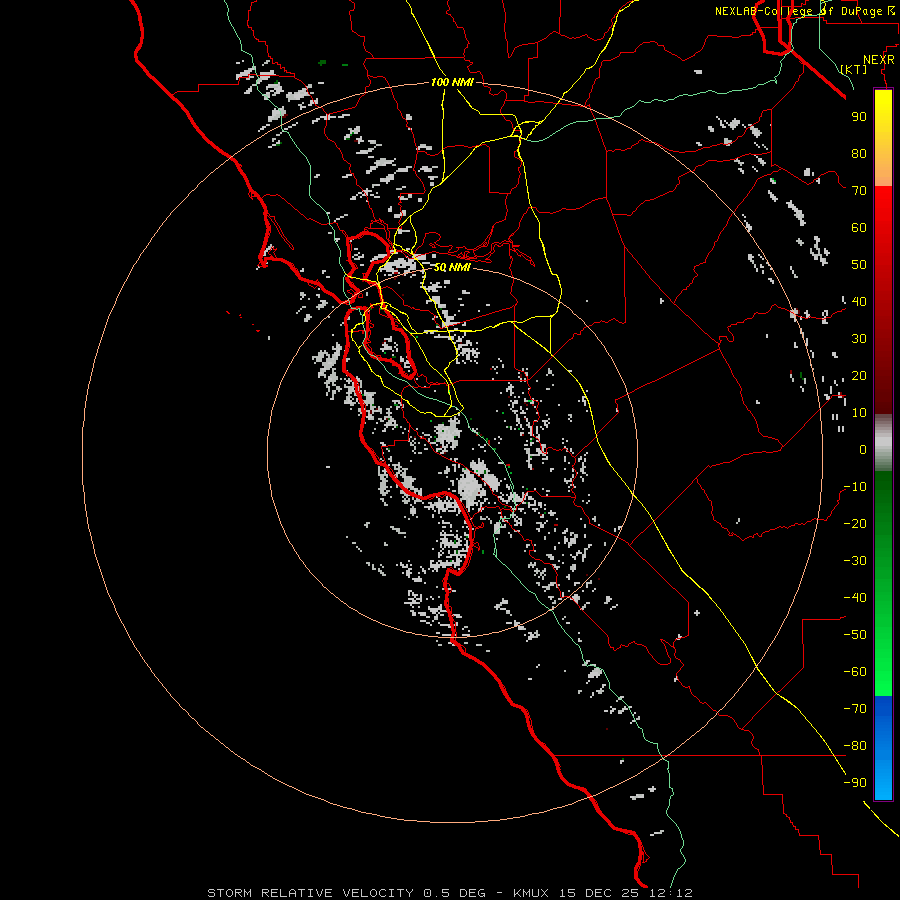The image size is (900, 900).
Task: Click the -60 scale value
Action: (x=855, y=672)
